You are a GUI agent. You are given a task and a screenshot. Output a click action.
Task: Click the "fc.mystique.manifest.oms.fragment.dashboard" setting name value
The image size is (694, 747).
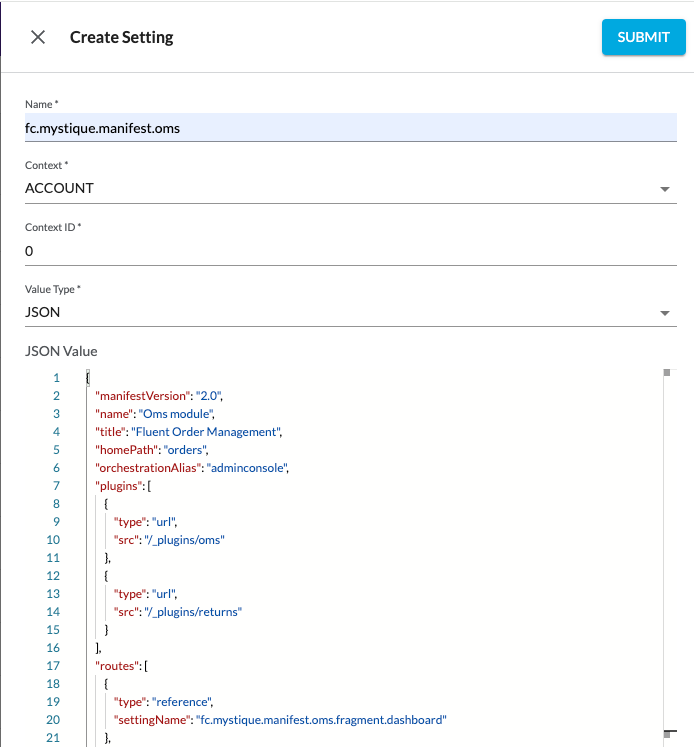[x=322, y=720]
